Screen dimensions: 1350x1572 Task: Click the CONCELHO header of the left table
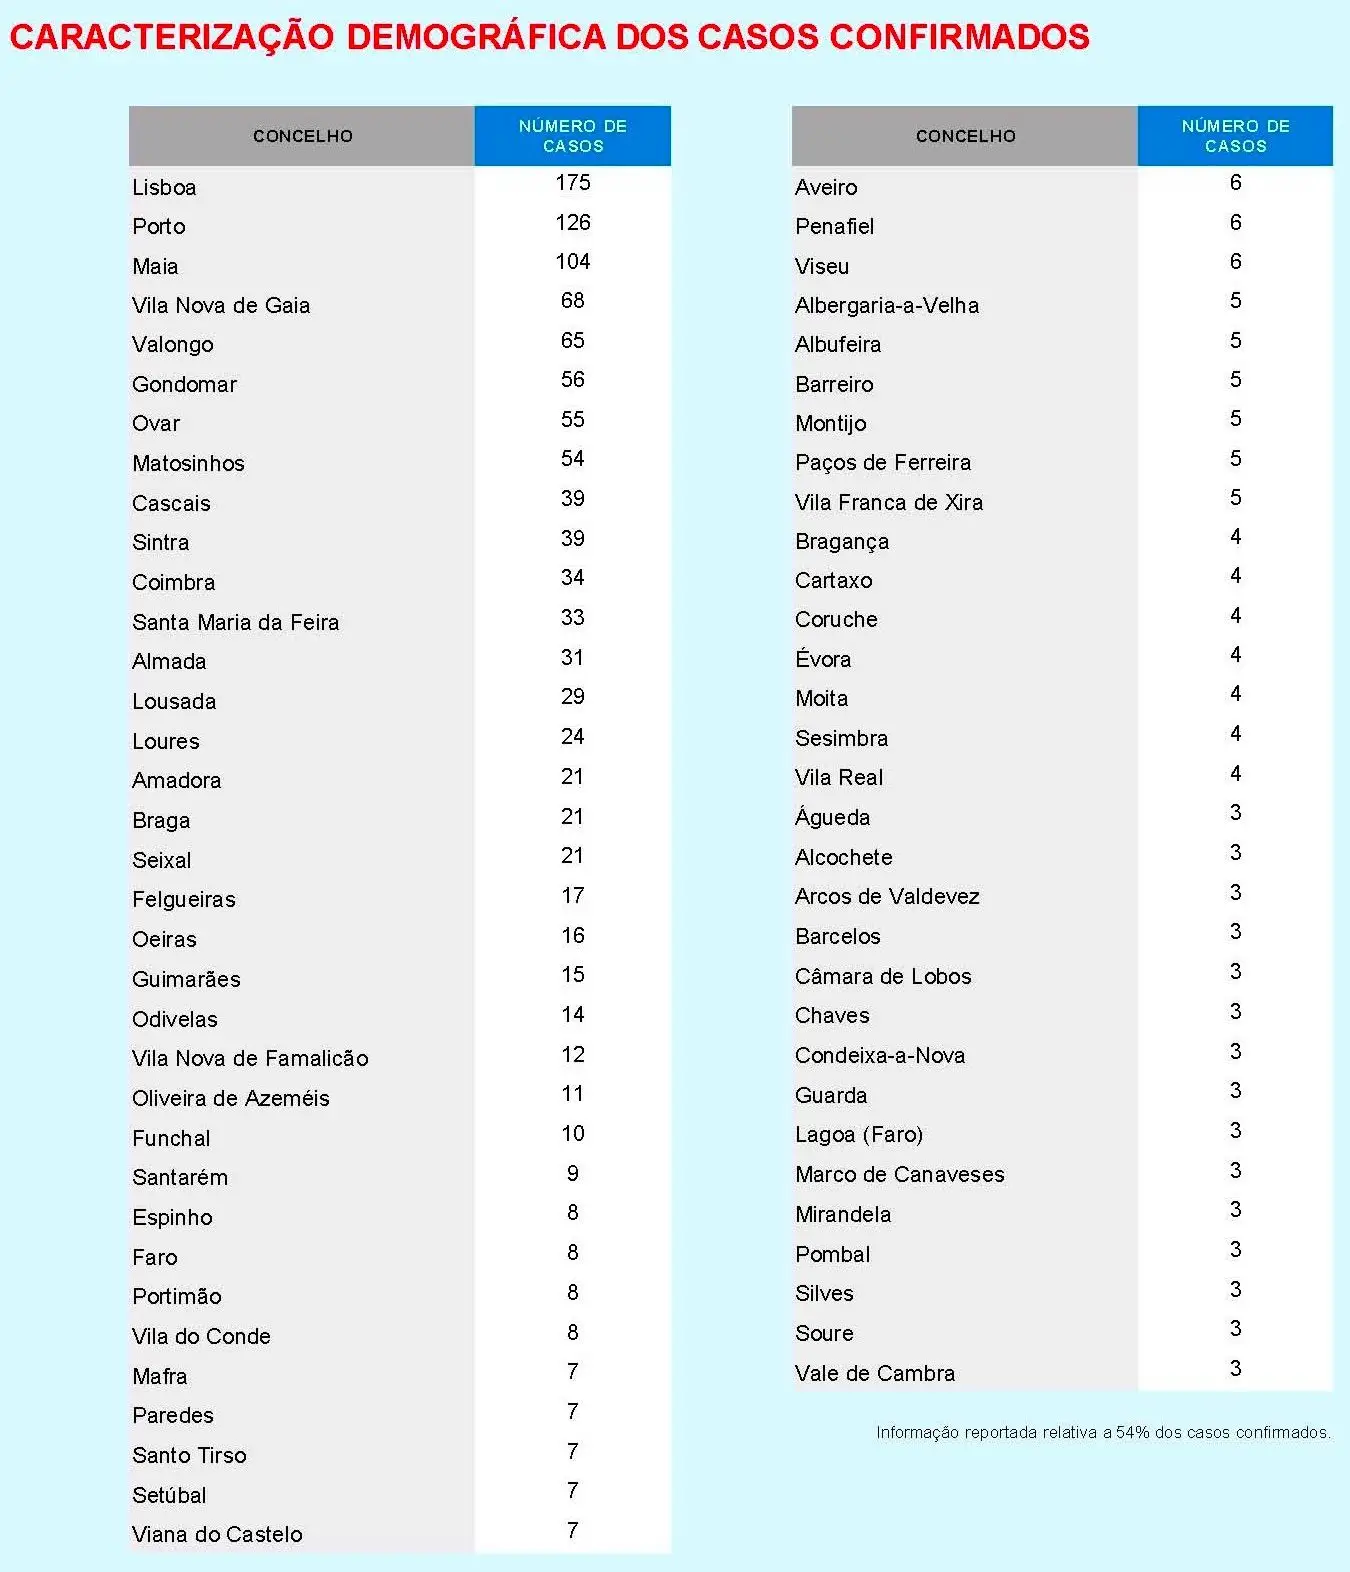point(302,136)
